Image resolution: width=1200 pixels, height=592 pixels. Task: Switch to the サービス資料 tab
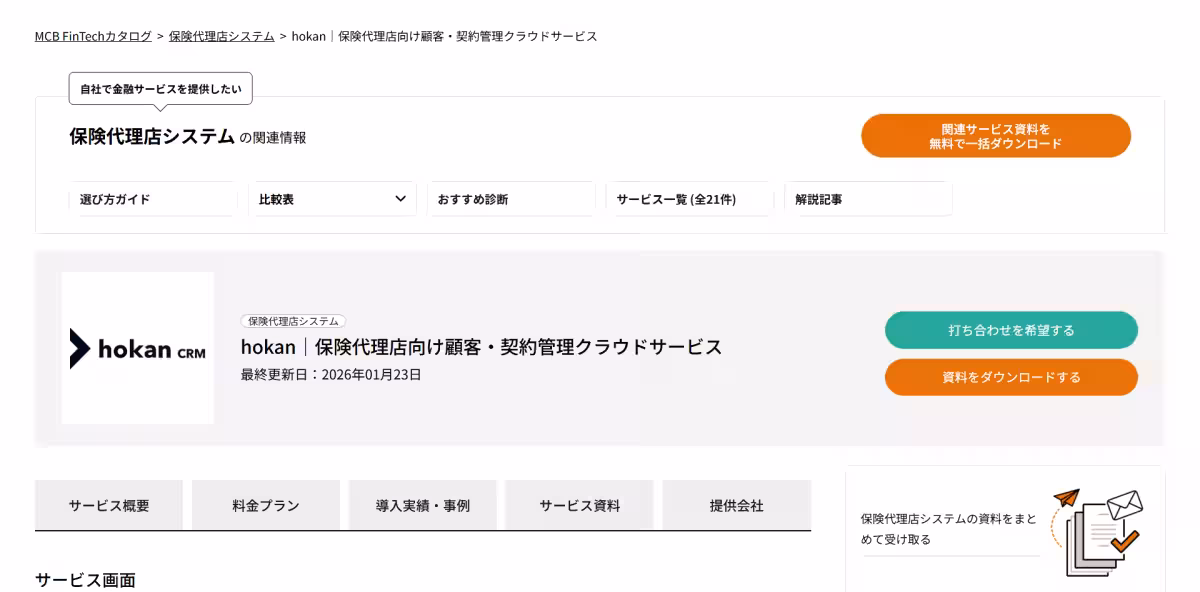(x=579, y=505)
